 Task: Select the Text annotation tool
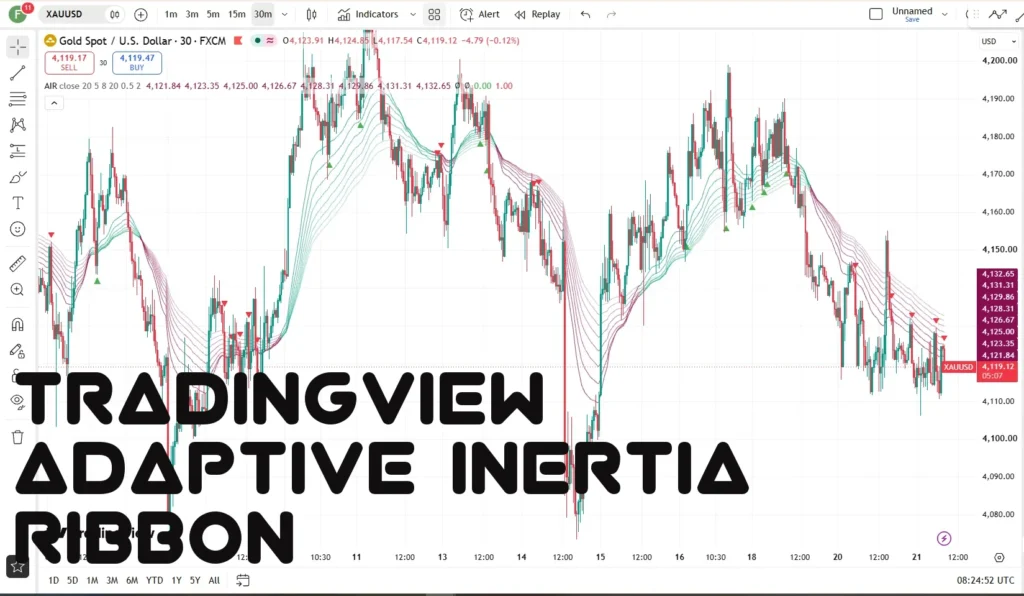pyautogui.click(x=18, y=203)
